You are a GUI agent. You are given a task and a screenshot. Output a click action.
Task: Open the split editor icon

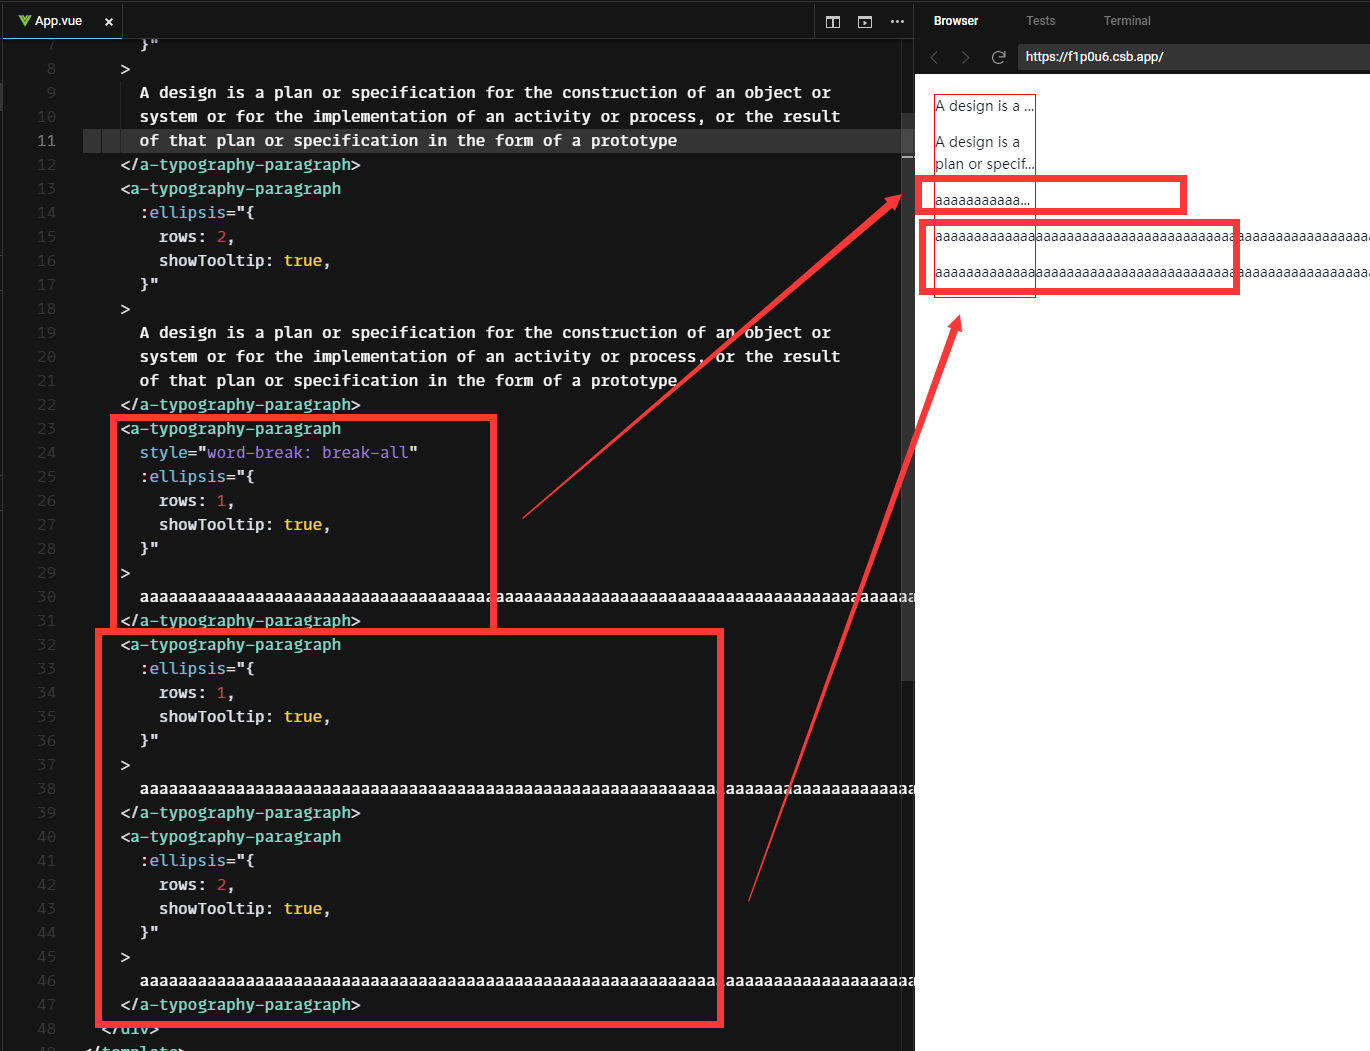pyautogui.click(x=832, y=21)
